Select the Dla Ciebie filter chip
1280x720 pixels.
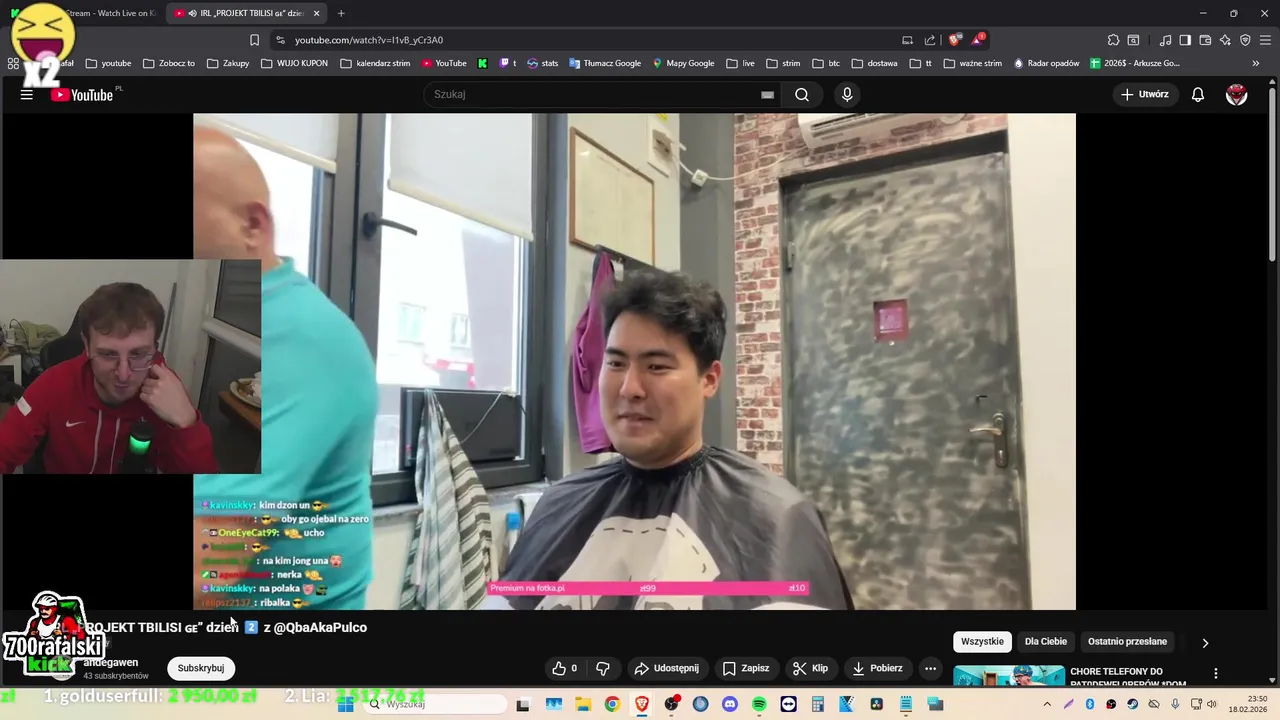click(1046, 642)
